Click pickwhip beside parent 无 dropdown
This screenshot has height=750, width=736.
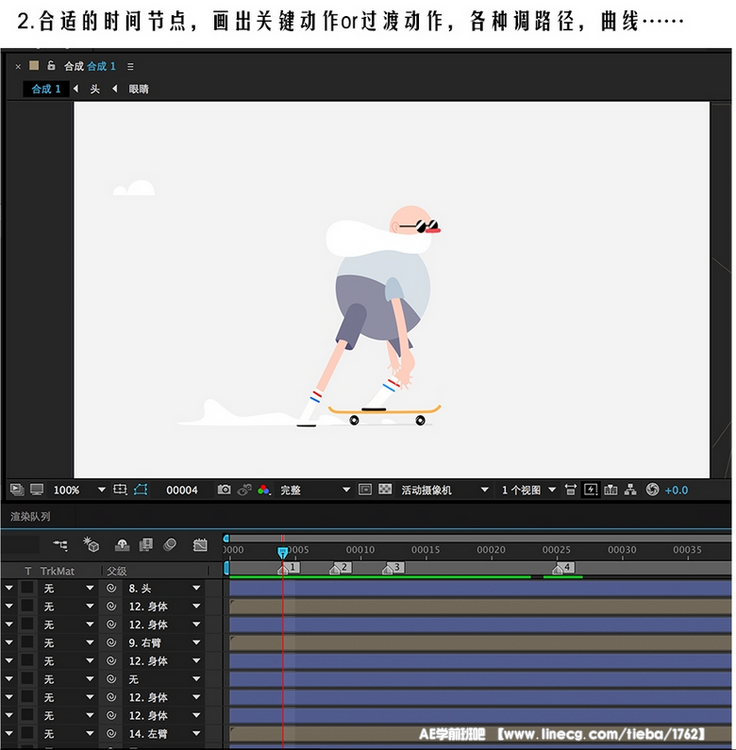click(x=111, y=679)
